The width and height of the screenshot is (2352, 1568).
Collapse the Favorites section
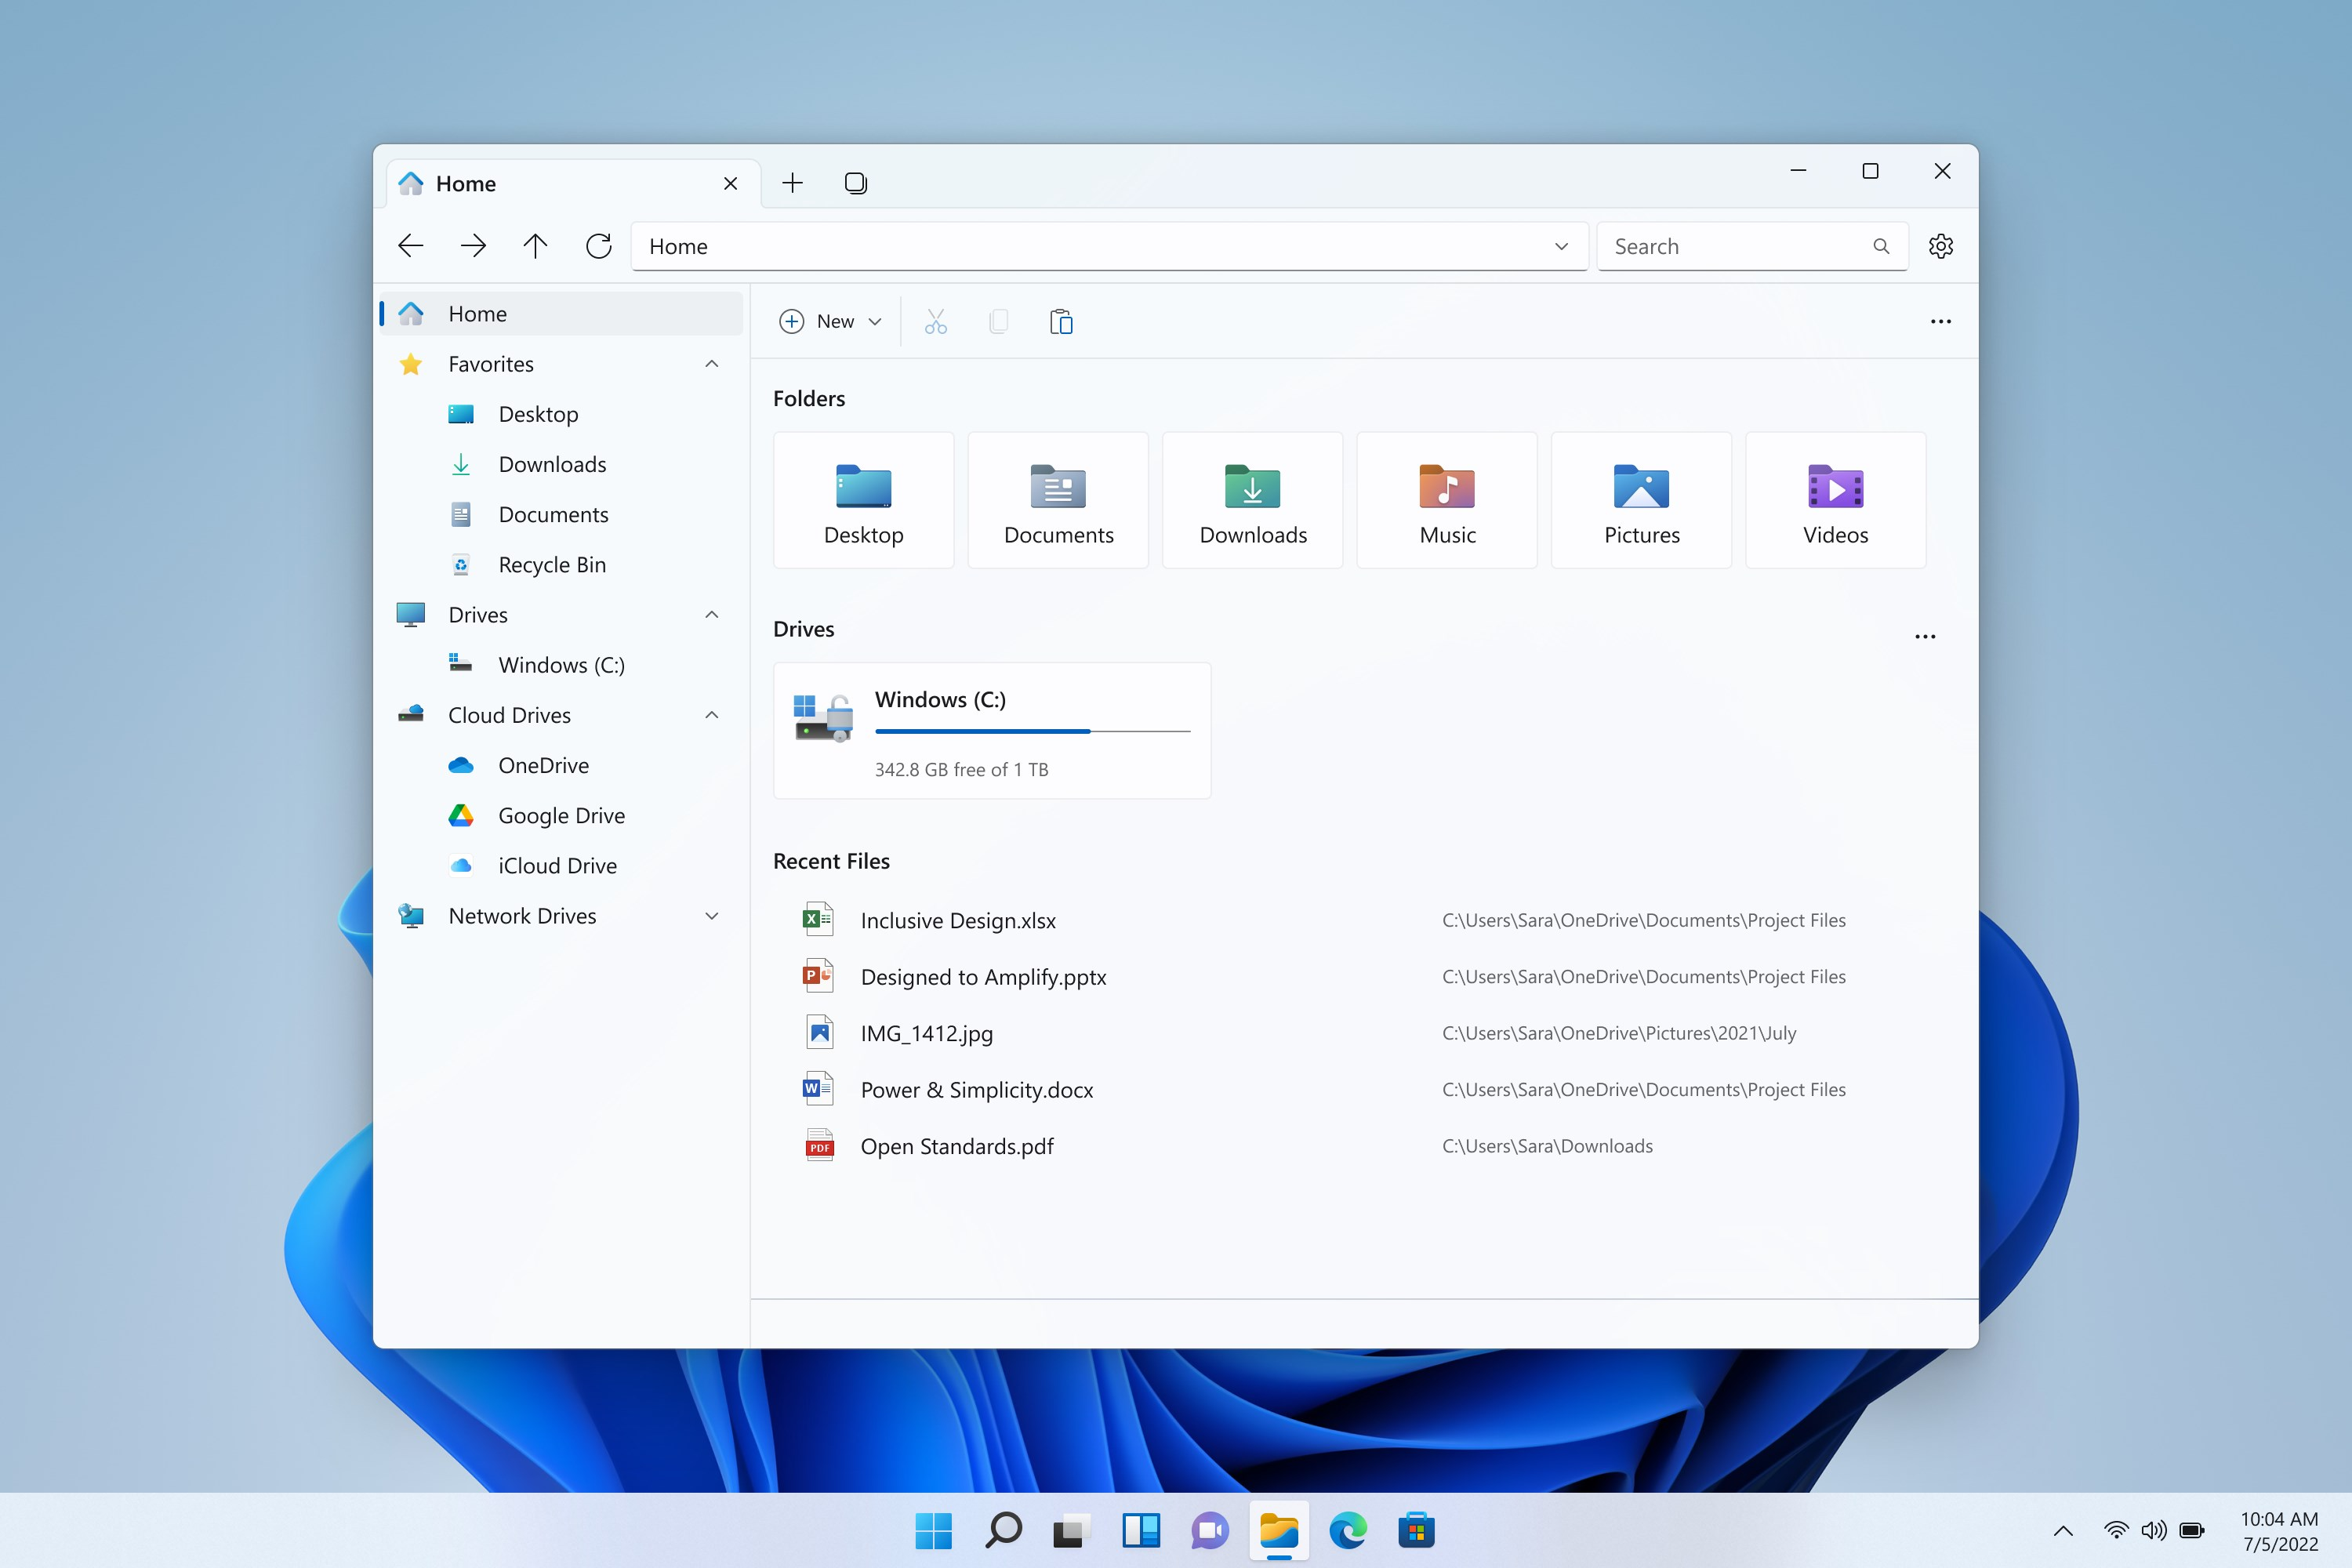tap(711, 364)
